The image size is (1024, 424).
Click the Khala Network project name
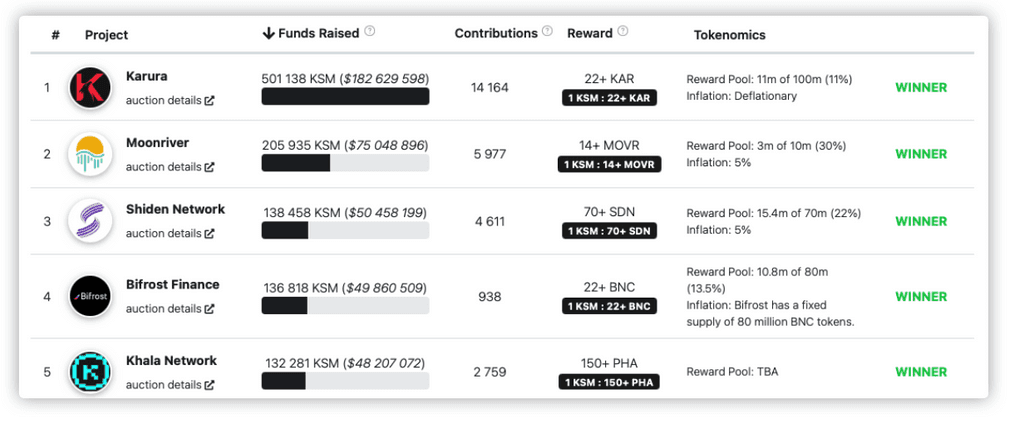pyautogui.click(x=171, y=361)
